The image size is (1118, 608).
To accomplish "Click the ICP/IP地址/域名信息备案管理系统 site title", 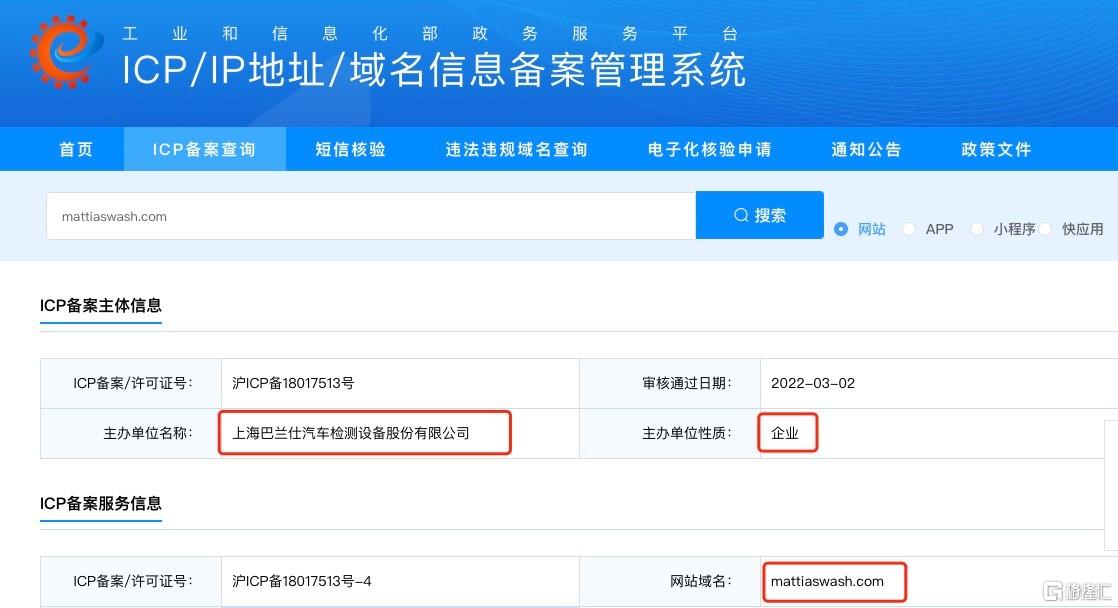I will (434, 70).
